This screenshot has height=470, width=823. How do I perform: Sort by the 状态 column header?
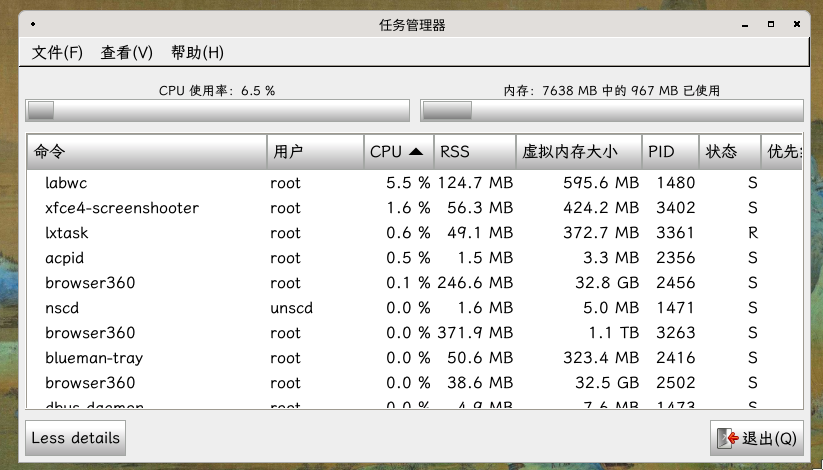click(x=730, y=152)
